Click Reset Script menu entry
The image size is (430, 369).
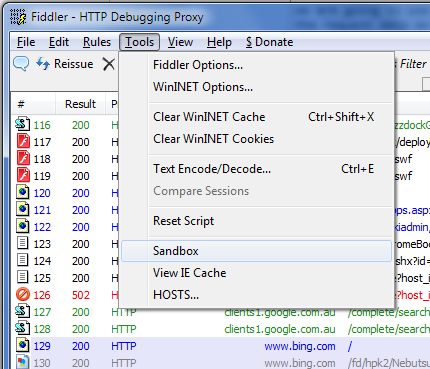pos(257,221)
